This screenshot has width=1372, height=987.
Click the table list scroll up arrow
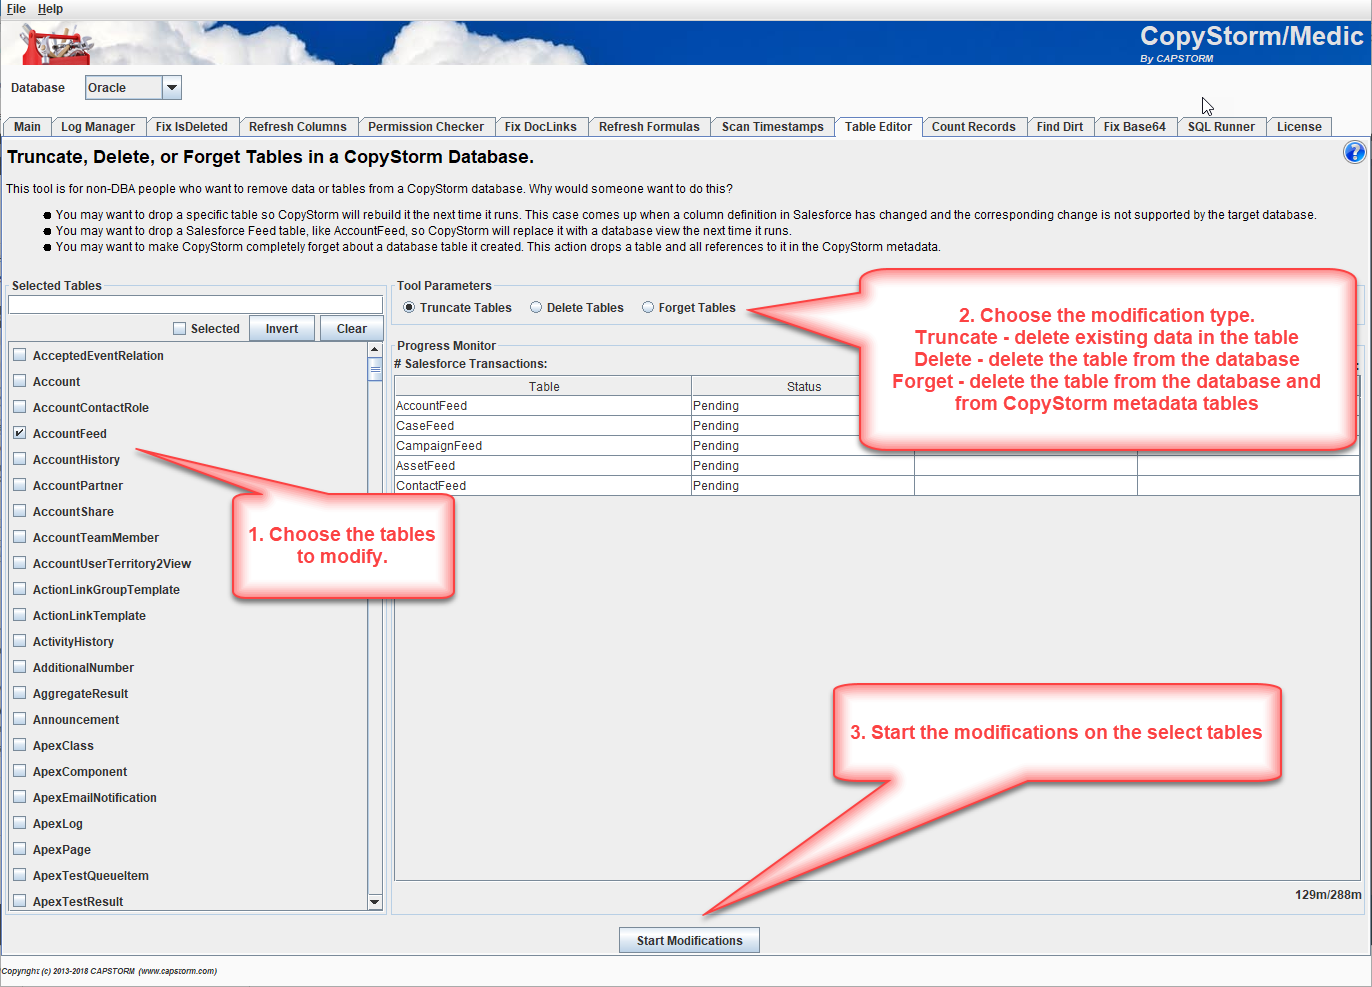[375, 350]
